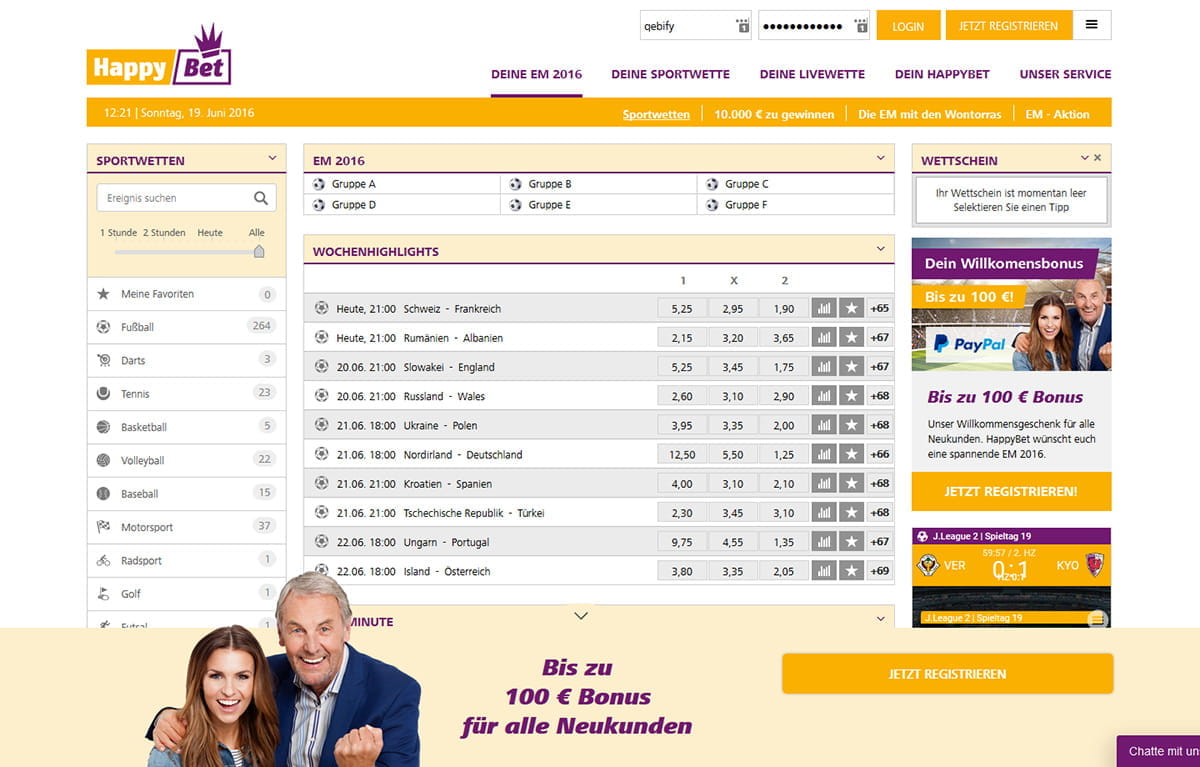
Task: Open the 10.000 € zu gewinnen link
Action: pyautogui.click(x=774, y=114)
